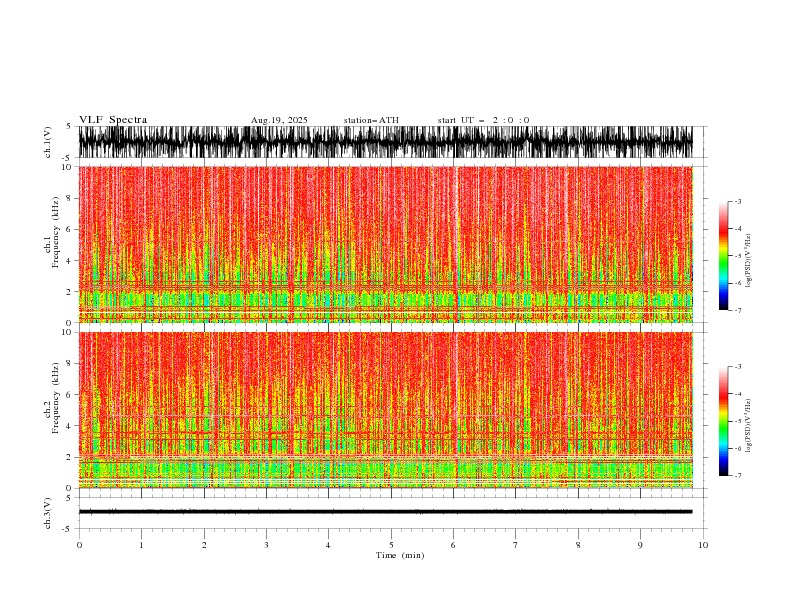Click ch.1 frequency axis '4' tick label

(70, 261)
